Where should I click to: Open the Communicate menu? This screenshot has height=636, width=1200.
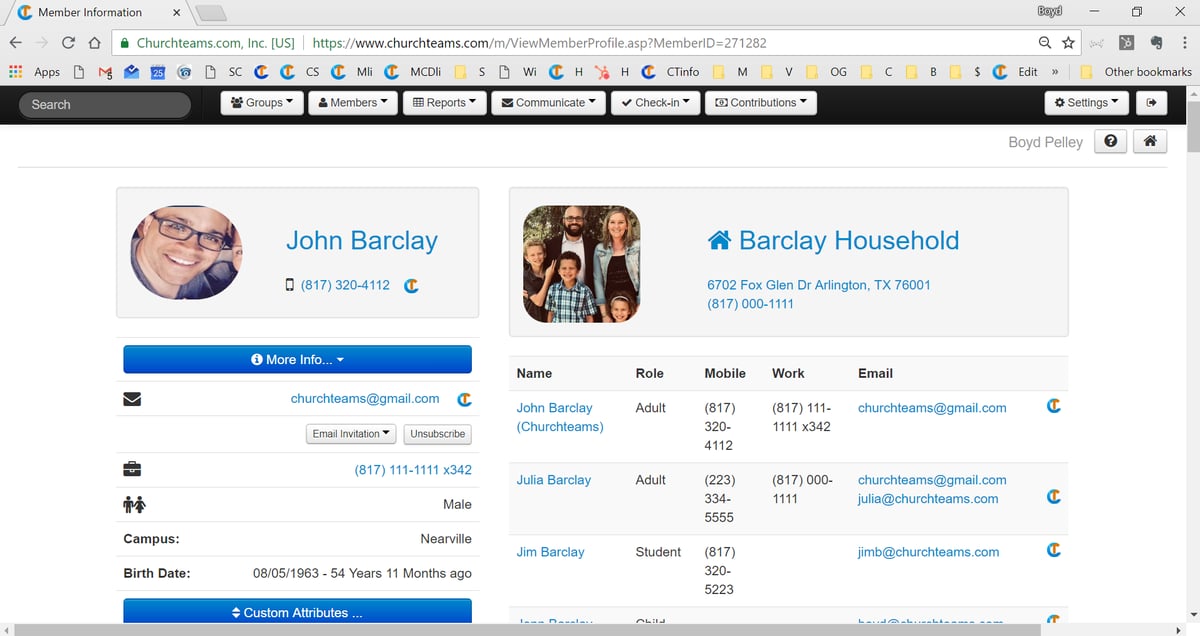(549, 103)
